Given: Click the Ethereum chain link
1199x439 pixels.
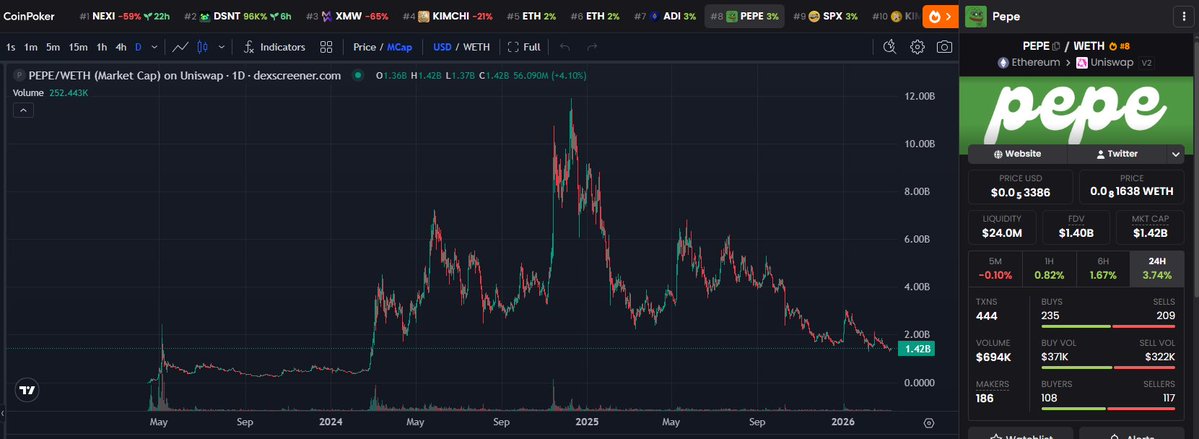Looking at the screenshot, I should 1029,63.
